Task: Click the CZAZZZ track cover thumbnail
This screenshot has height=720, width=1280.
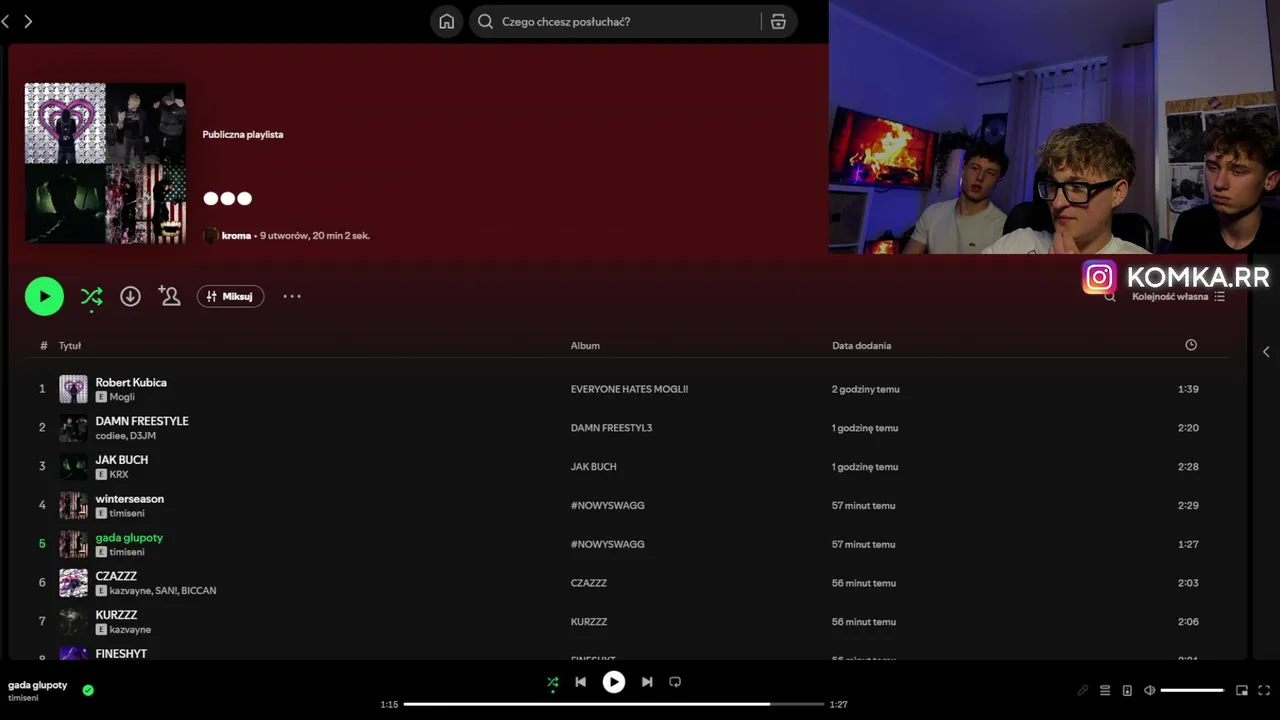Action: [73, 583]
